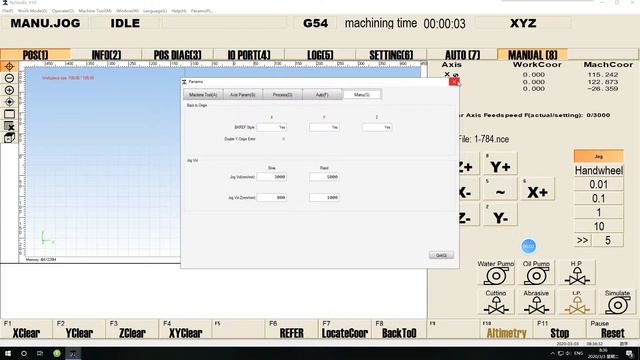Click the 3D cube view icon
Screen dimensions: 640x360
pyautogui.click(x=9, y=138)
